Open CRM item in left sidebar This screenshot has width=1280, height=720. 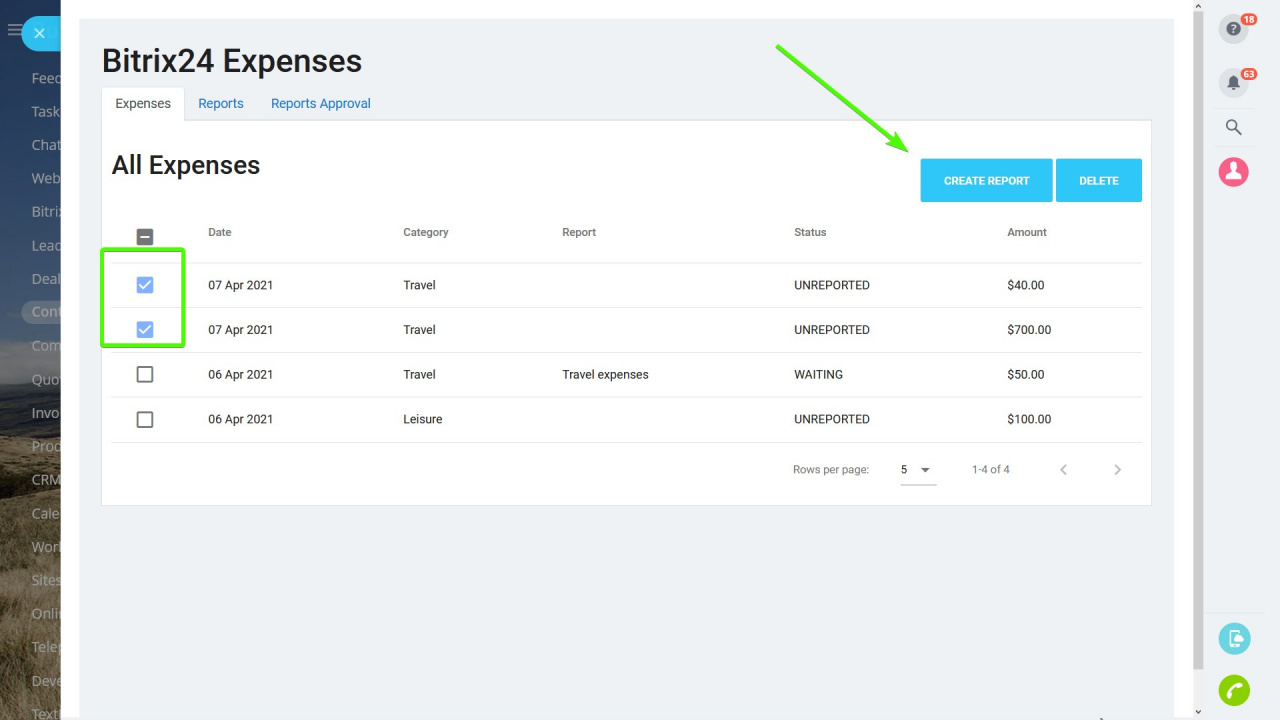45,480
